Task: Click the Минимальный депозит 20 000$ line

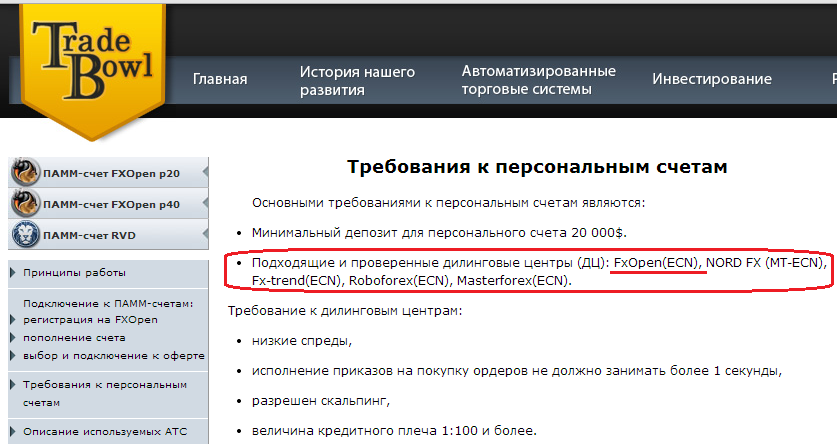Action: pos(439,233)
